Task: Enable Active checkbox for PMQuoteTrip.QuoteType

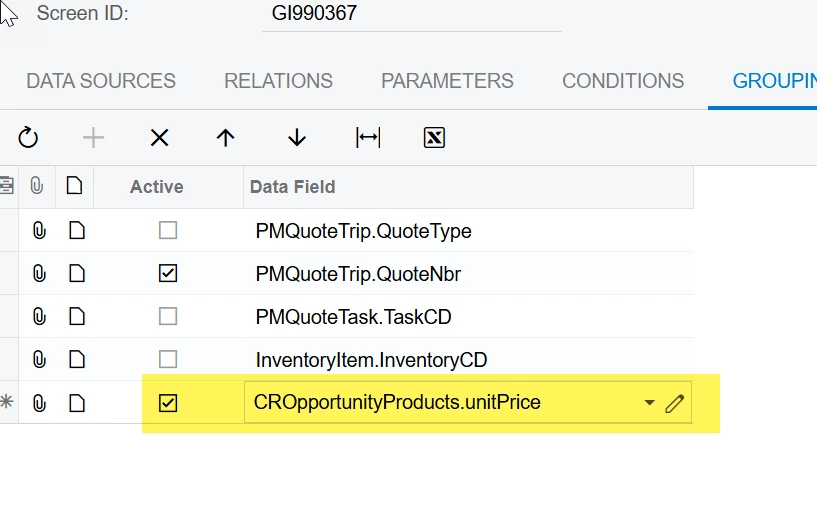Action: coord(168,231)
